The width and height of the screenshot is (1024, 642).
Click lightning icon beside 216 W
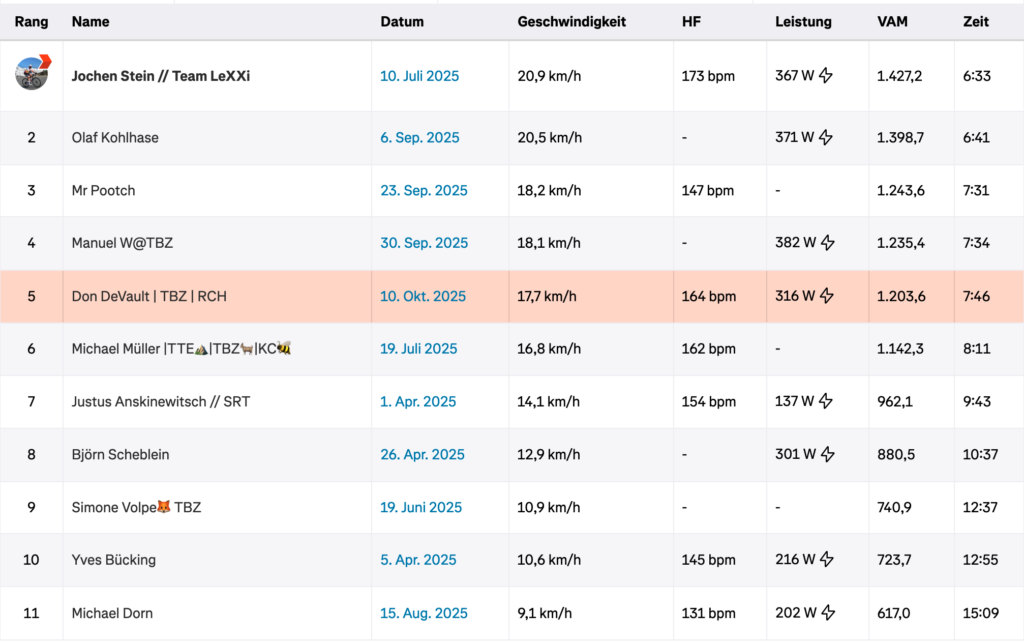[x=826, y=560]
